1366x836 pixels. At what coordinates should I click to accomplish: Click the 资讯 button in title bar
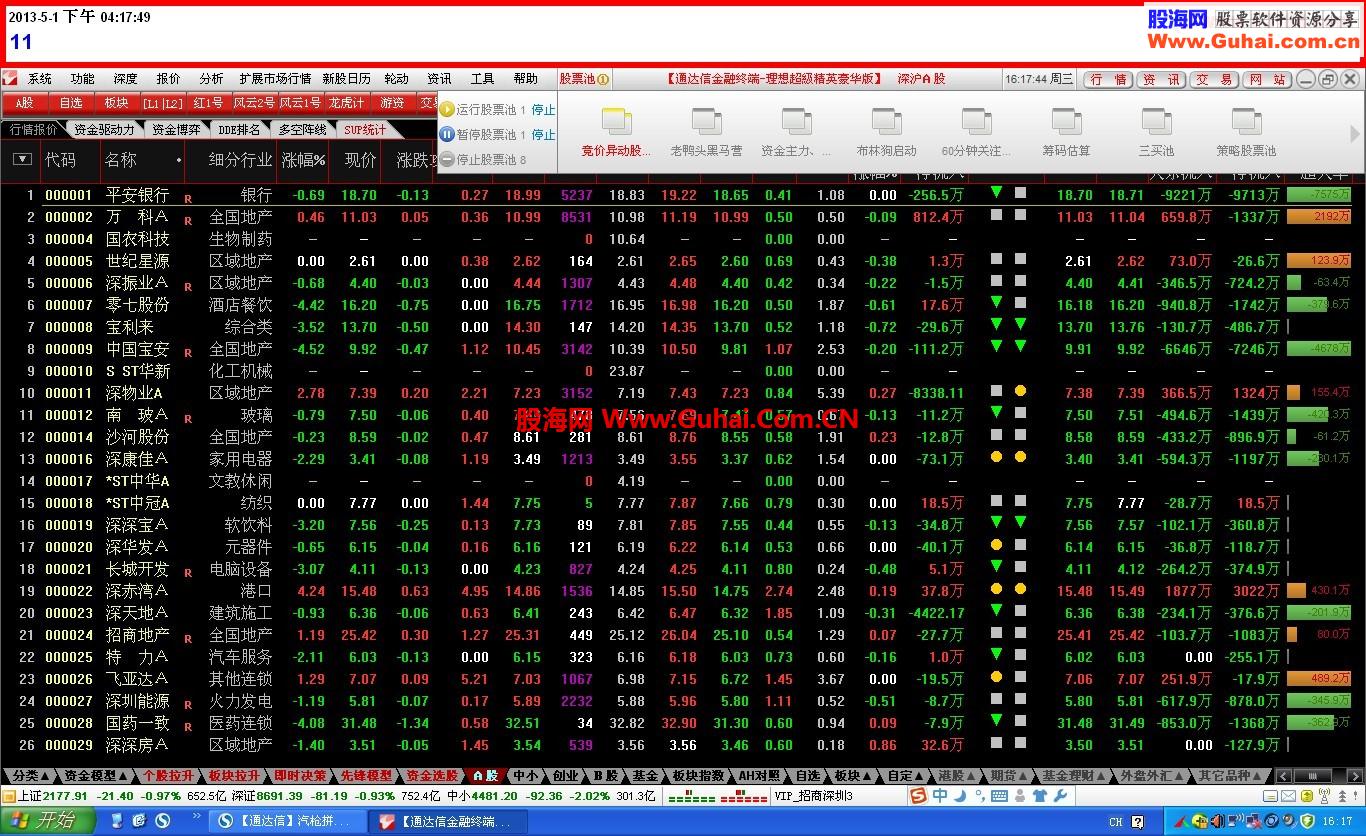[x=1161, y=79]
